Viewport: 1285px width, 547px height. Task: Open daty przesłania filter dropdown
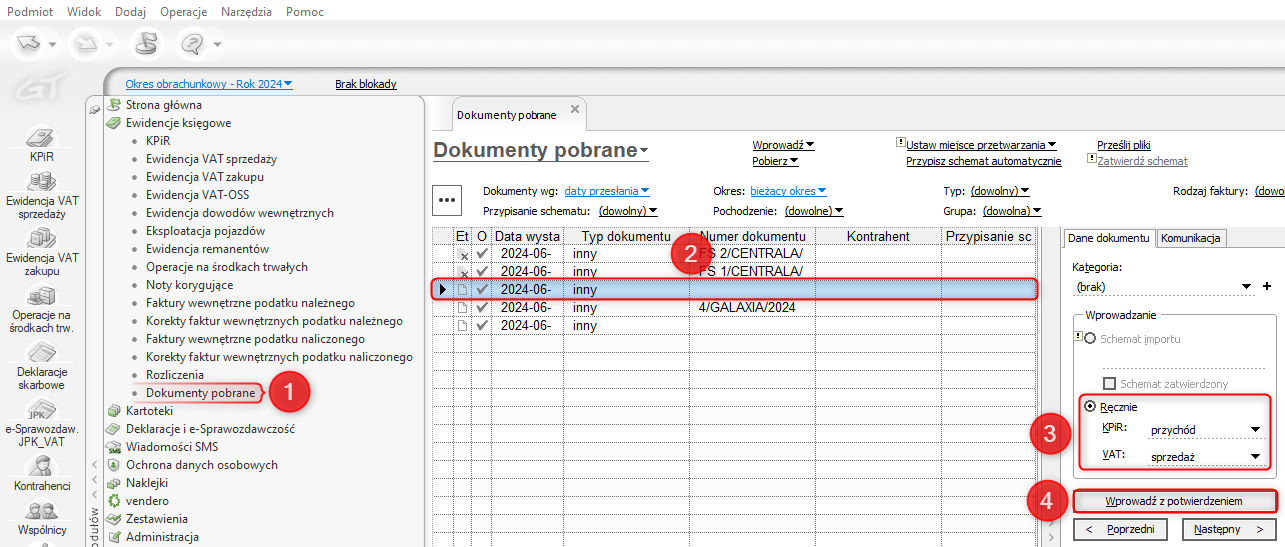click(x=607, y=191)
